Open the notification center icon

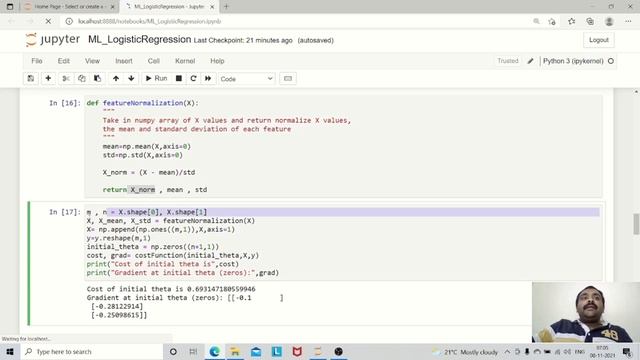627,351
